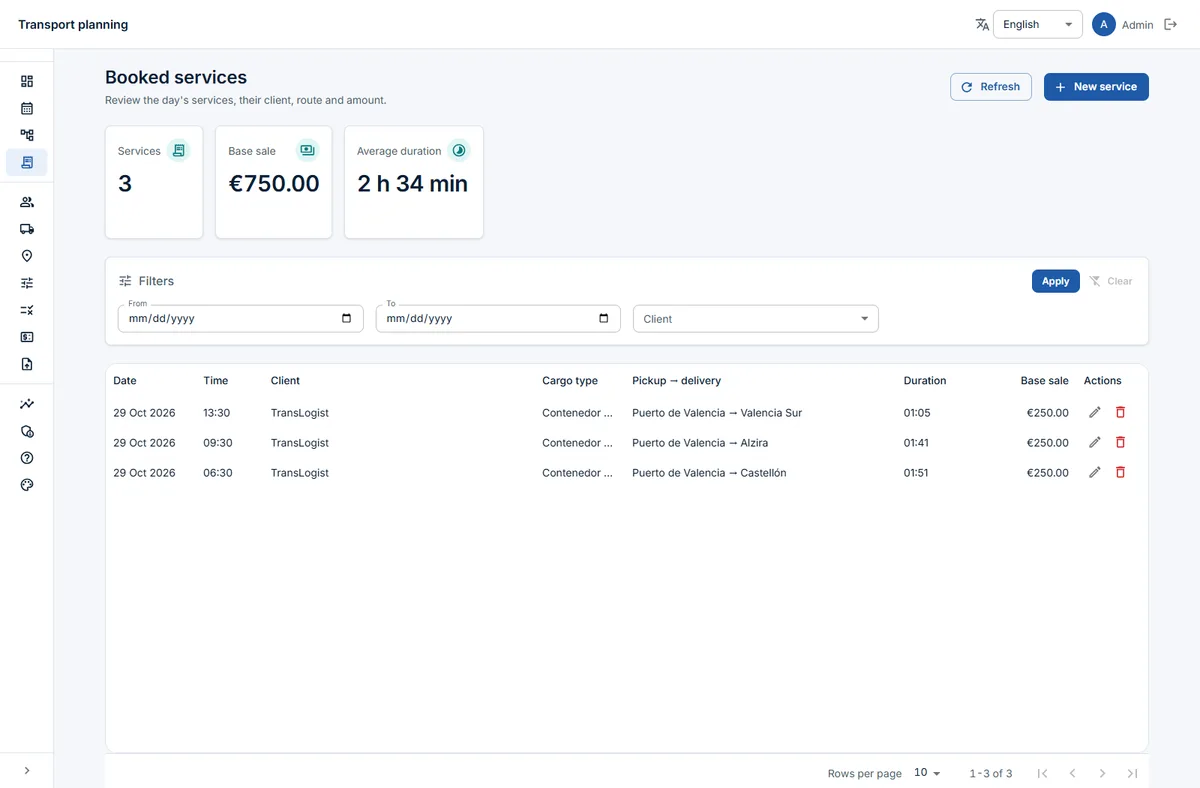Open the truck vehicles icon in the sidebar
Image resolution: width=1200 pixels, height=788 pixels.
[x=27, y=229]
